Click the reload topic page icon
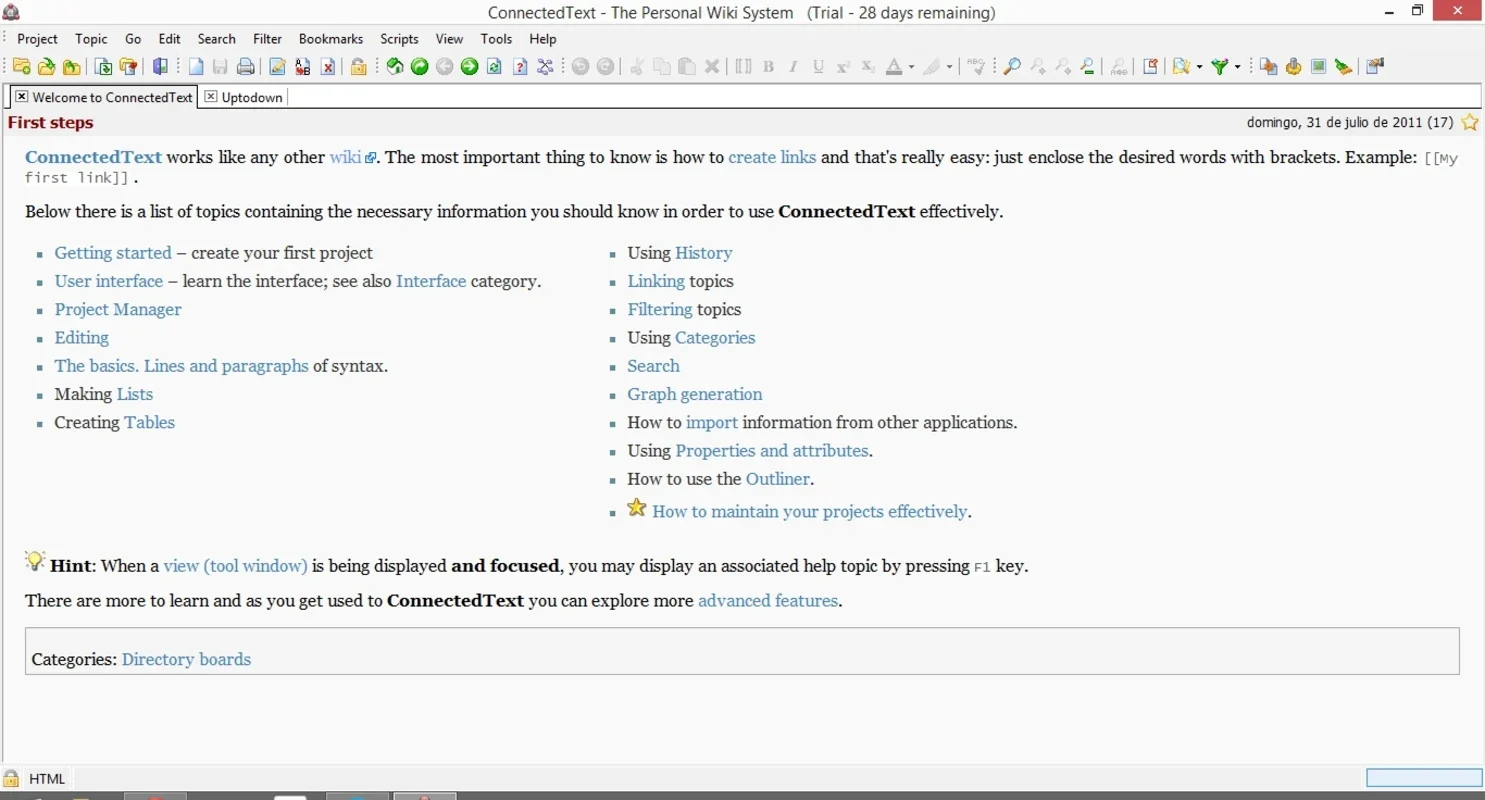 [494, 67]
